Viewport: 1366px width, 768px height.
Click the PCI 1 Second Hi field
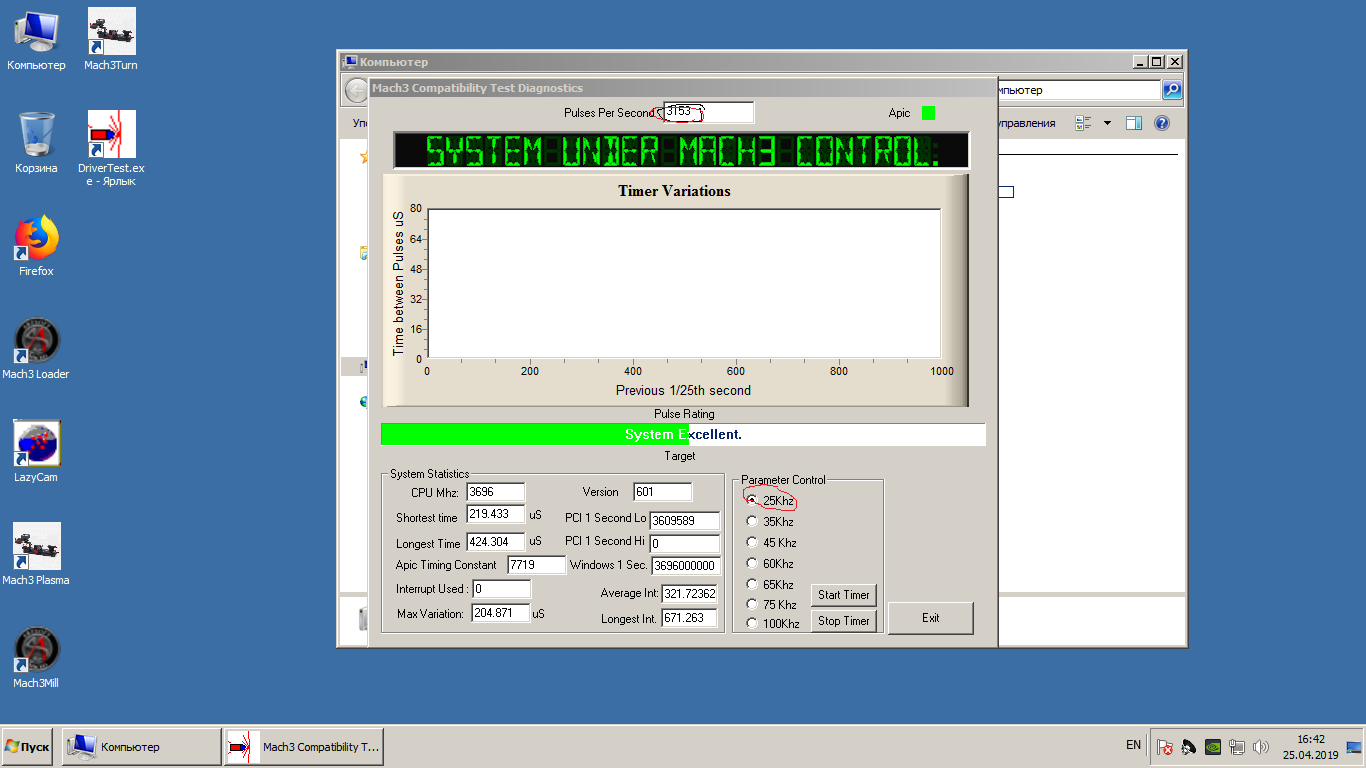click(x=685, y=543)
